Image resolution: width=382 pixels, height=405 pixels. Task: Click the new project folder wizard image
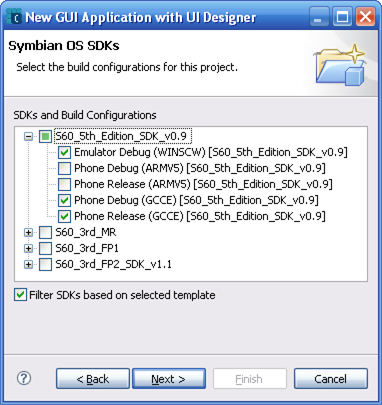pyautogui.click(x=340, y=64)
